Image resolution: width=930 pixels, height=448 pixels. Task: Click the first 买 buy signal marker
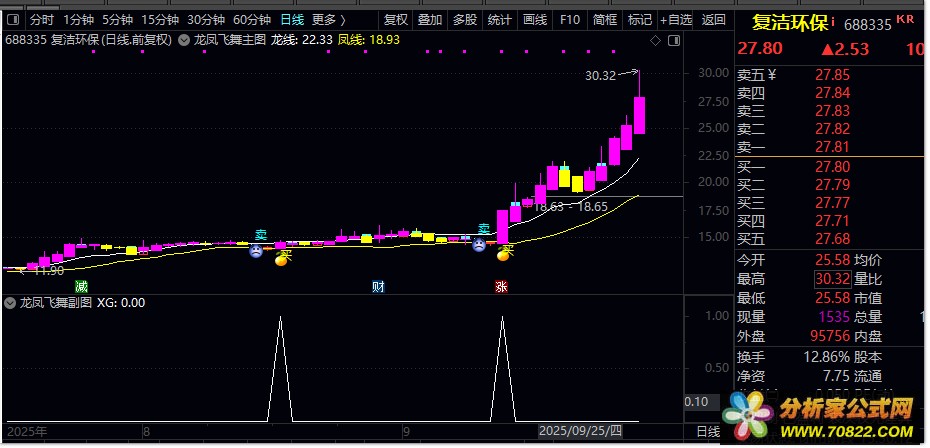(286, 255)
